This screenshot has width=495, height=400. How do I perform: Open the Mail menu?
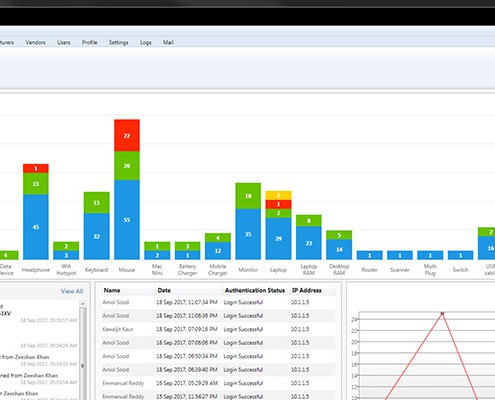pyautogui.click(x=168, y=42)
